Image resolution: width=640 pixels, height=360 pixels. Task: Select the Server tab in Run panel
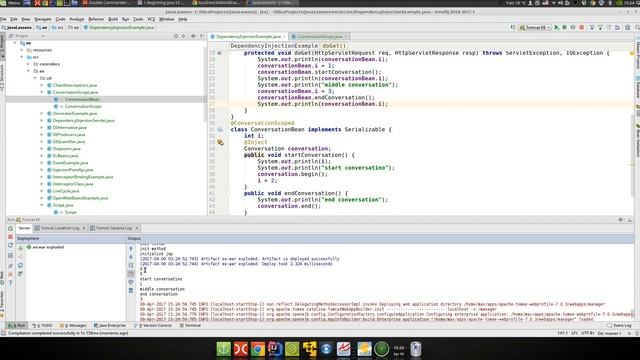[x=24, y=228]
